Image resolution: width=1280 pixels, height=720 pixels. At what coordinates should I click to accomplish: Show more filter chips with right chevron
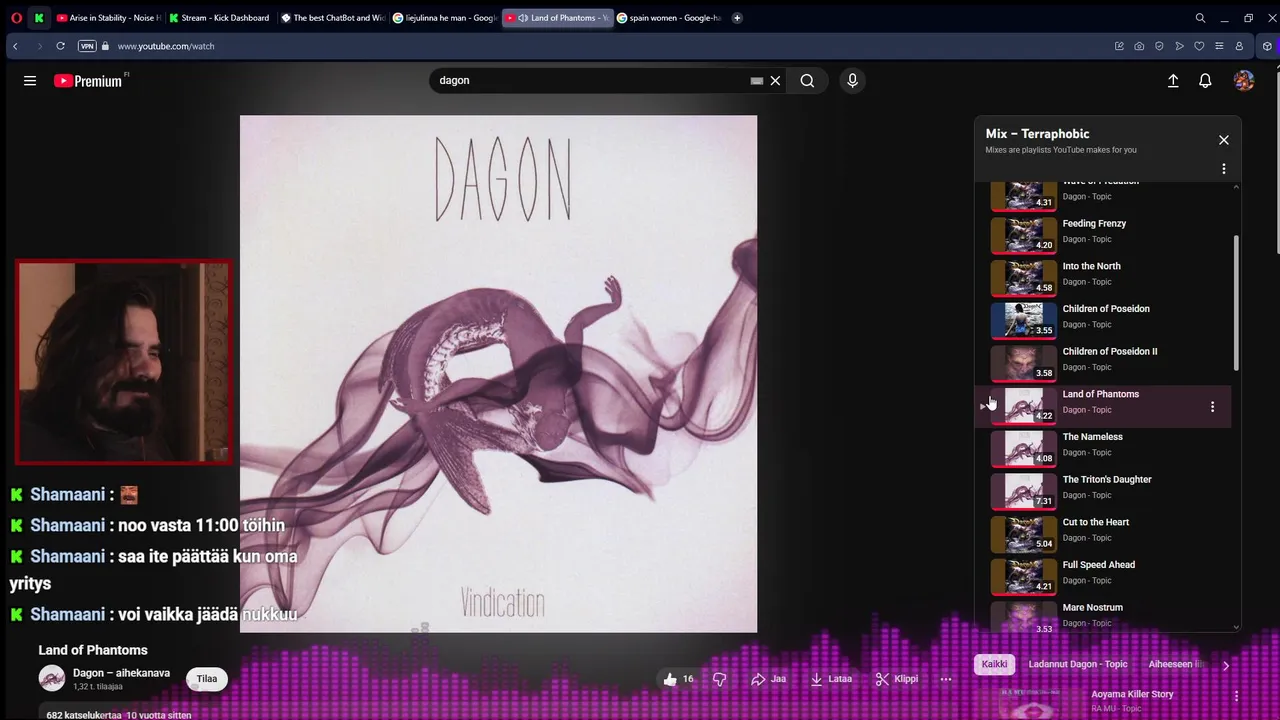coord(1226,665)
